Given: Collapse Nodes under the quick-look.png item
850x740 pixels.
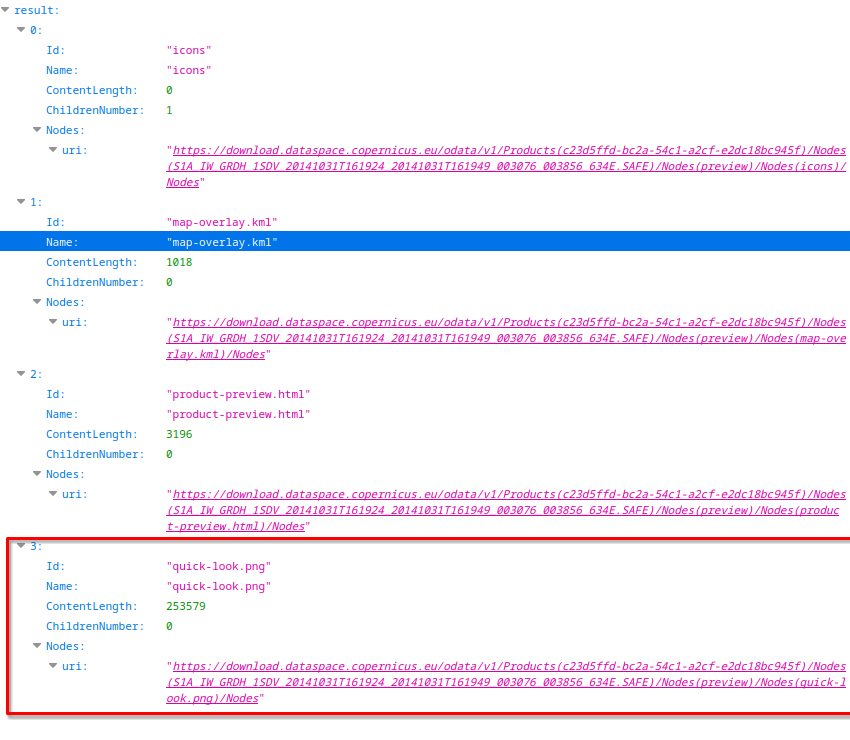Looking at the screenshot, I should [x=37, y=646].
